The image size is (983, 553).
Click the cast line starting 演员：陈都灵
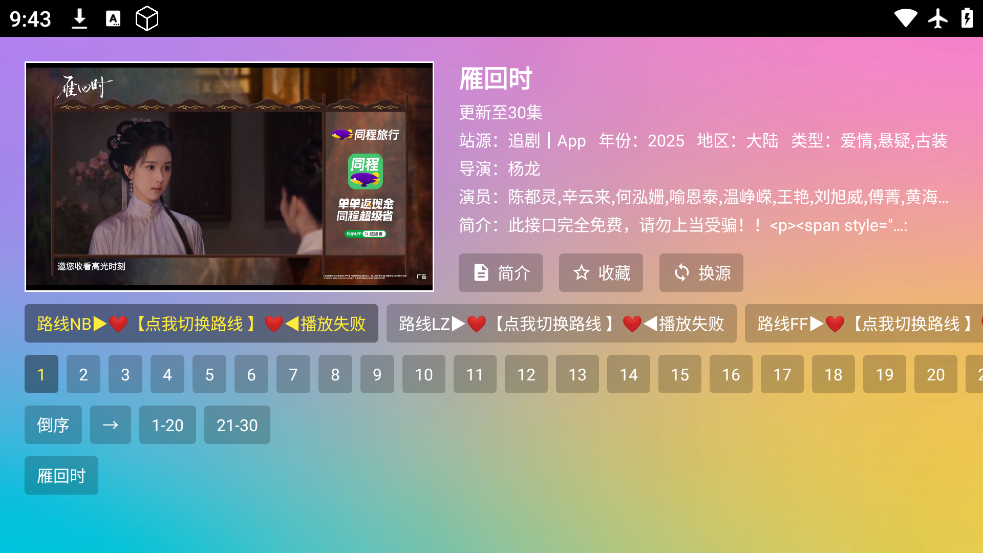point(703,197)
